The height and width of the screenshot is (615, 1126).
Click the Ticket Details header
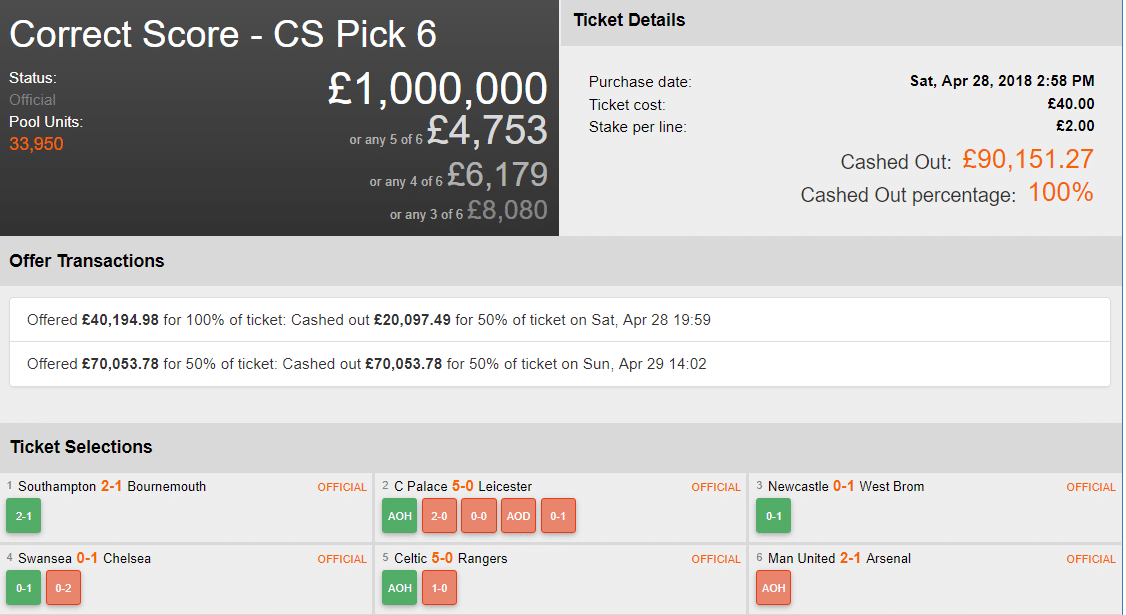tap(630, 20)
